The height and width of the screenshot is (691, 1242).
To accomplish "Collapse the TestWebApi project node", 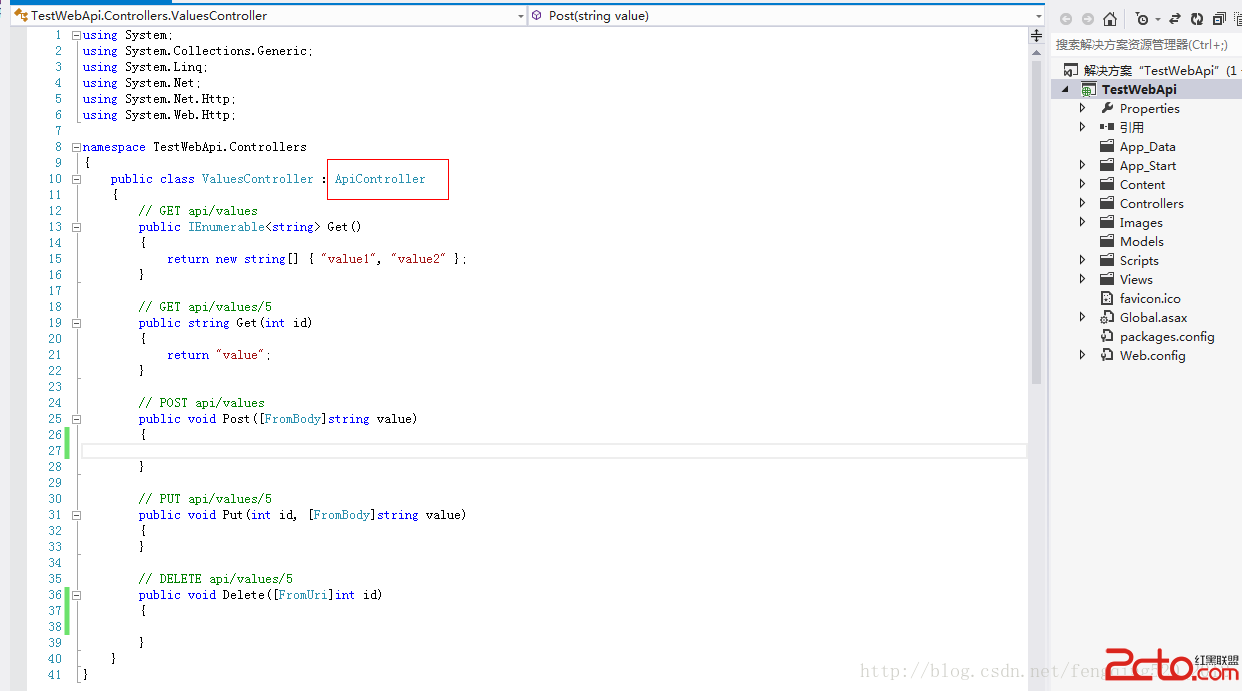I will [x=1066, y=90].
